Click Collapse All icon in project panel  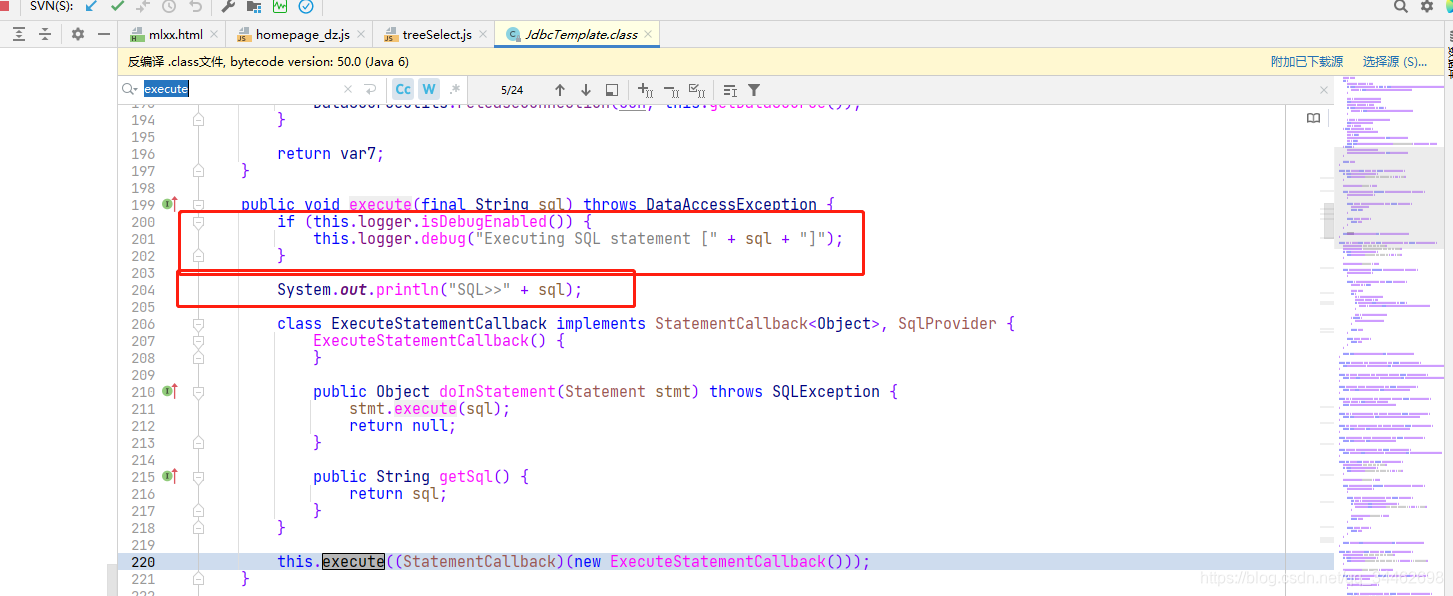click(x=45, y=34)
